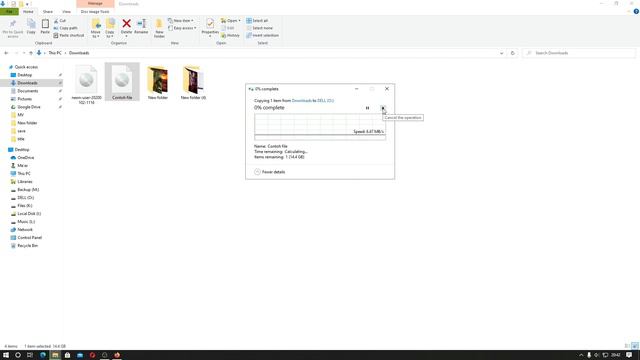Switch to the Home ribbon tab
The width and height of the screenshot is (640, 360).
pos(28,11)
